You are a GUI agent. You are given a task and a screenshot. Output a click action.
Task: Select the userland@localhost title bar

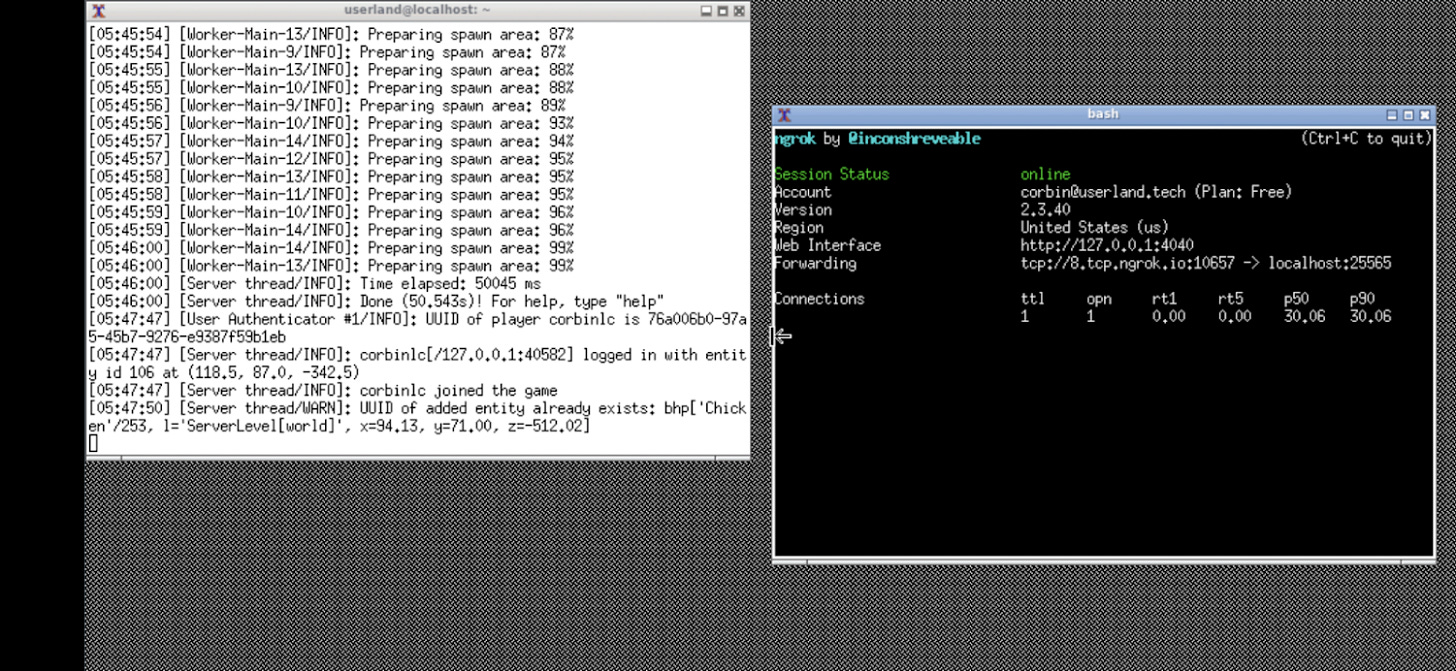pos(420,11)
